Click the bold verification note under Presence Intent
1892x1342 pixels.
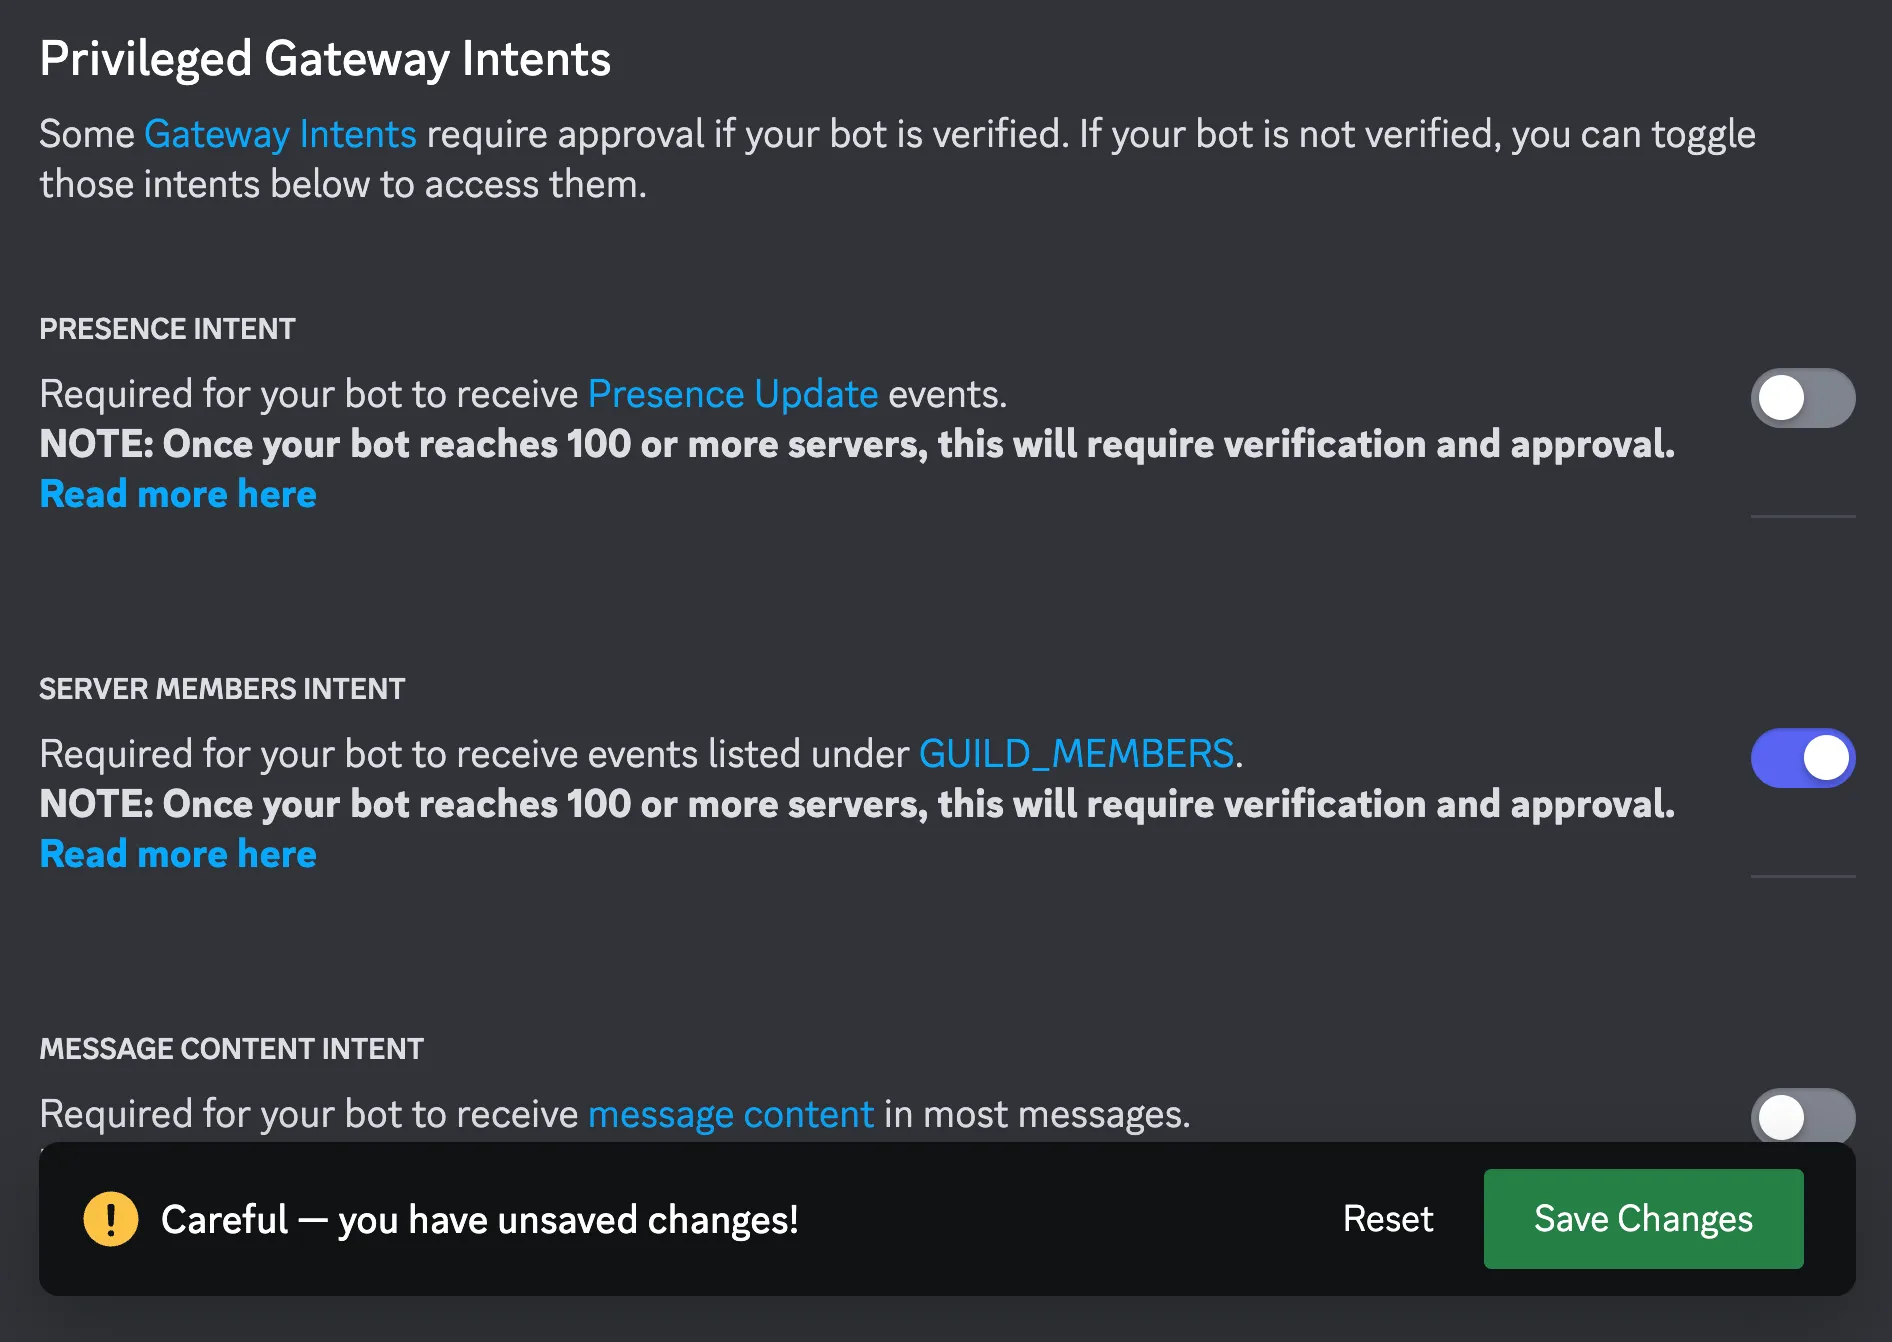pos(856,444)
